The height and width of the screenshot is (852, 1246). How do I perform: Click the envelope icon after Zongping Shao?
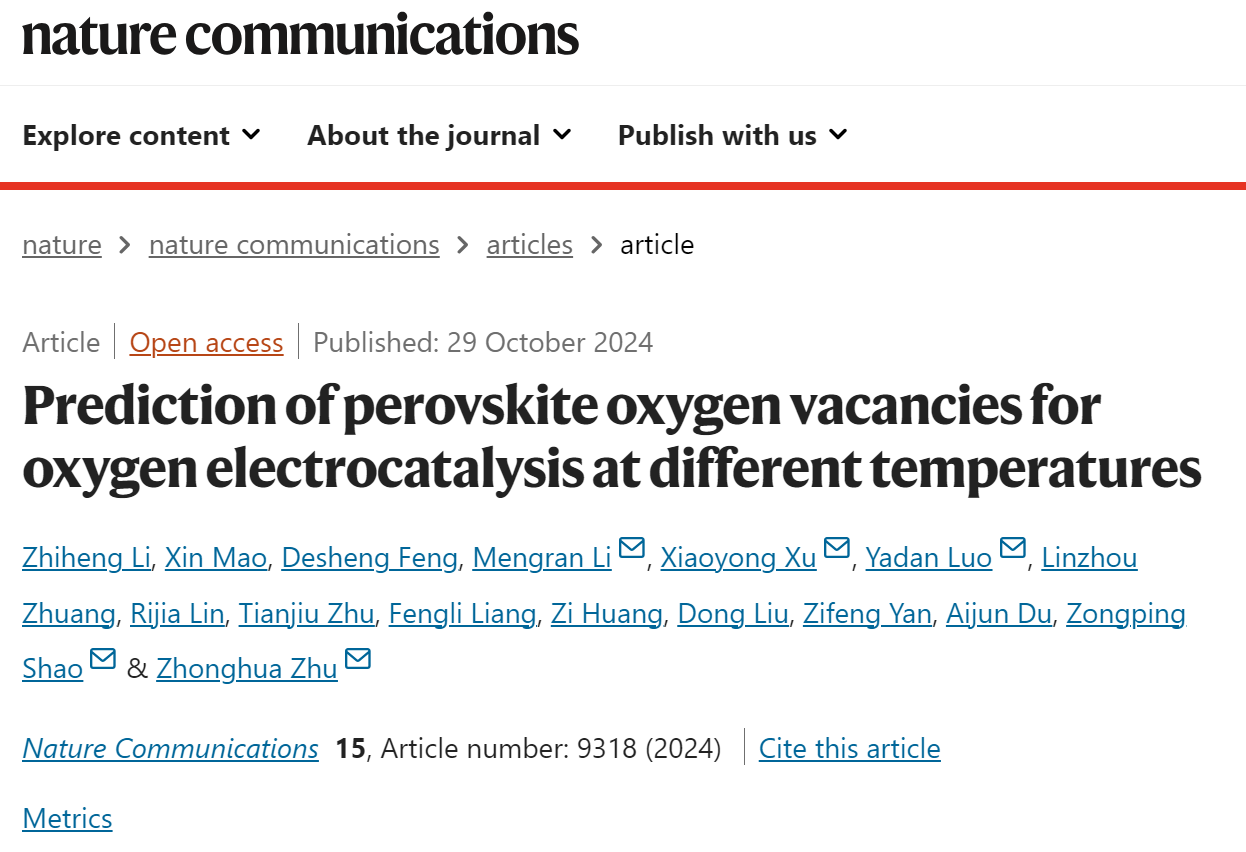tap(103, 658)
